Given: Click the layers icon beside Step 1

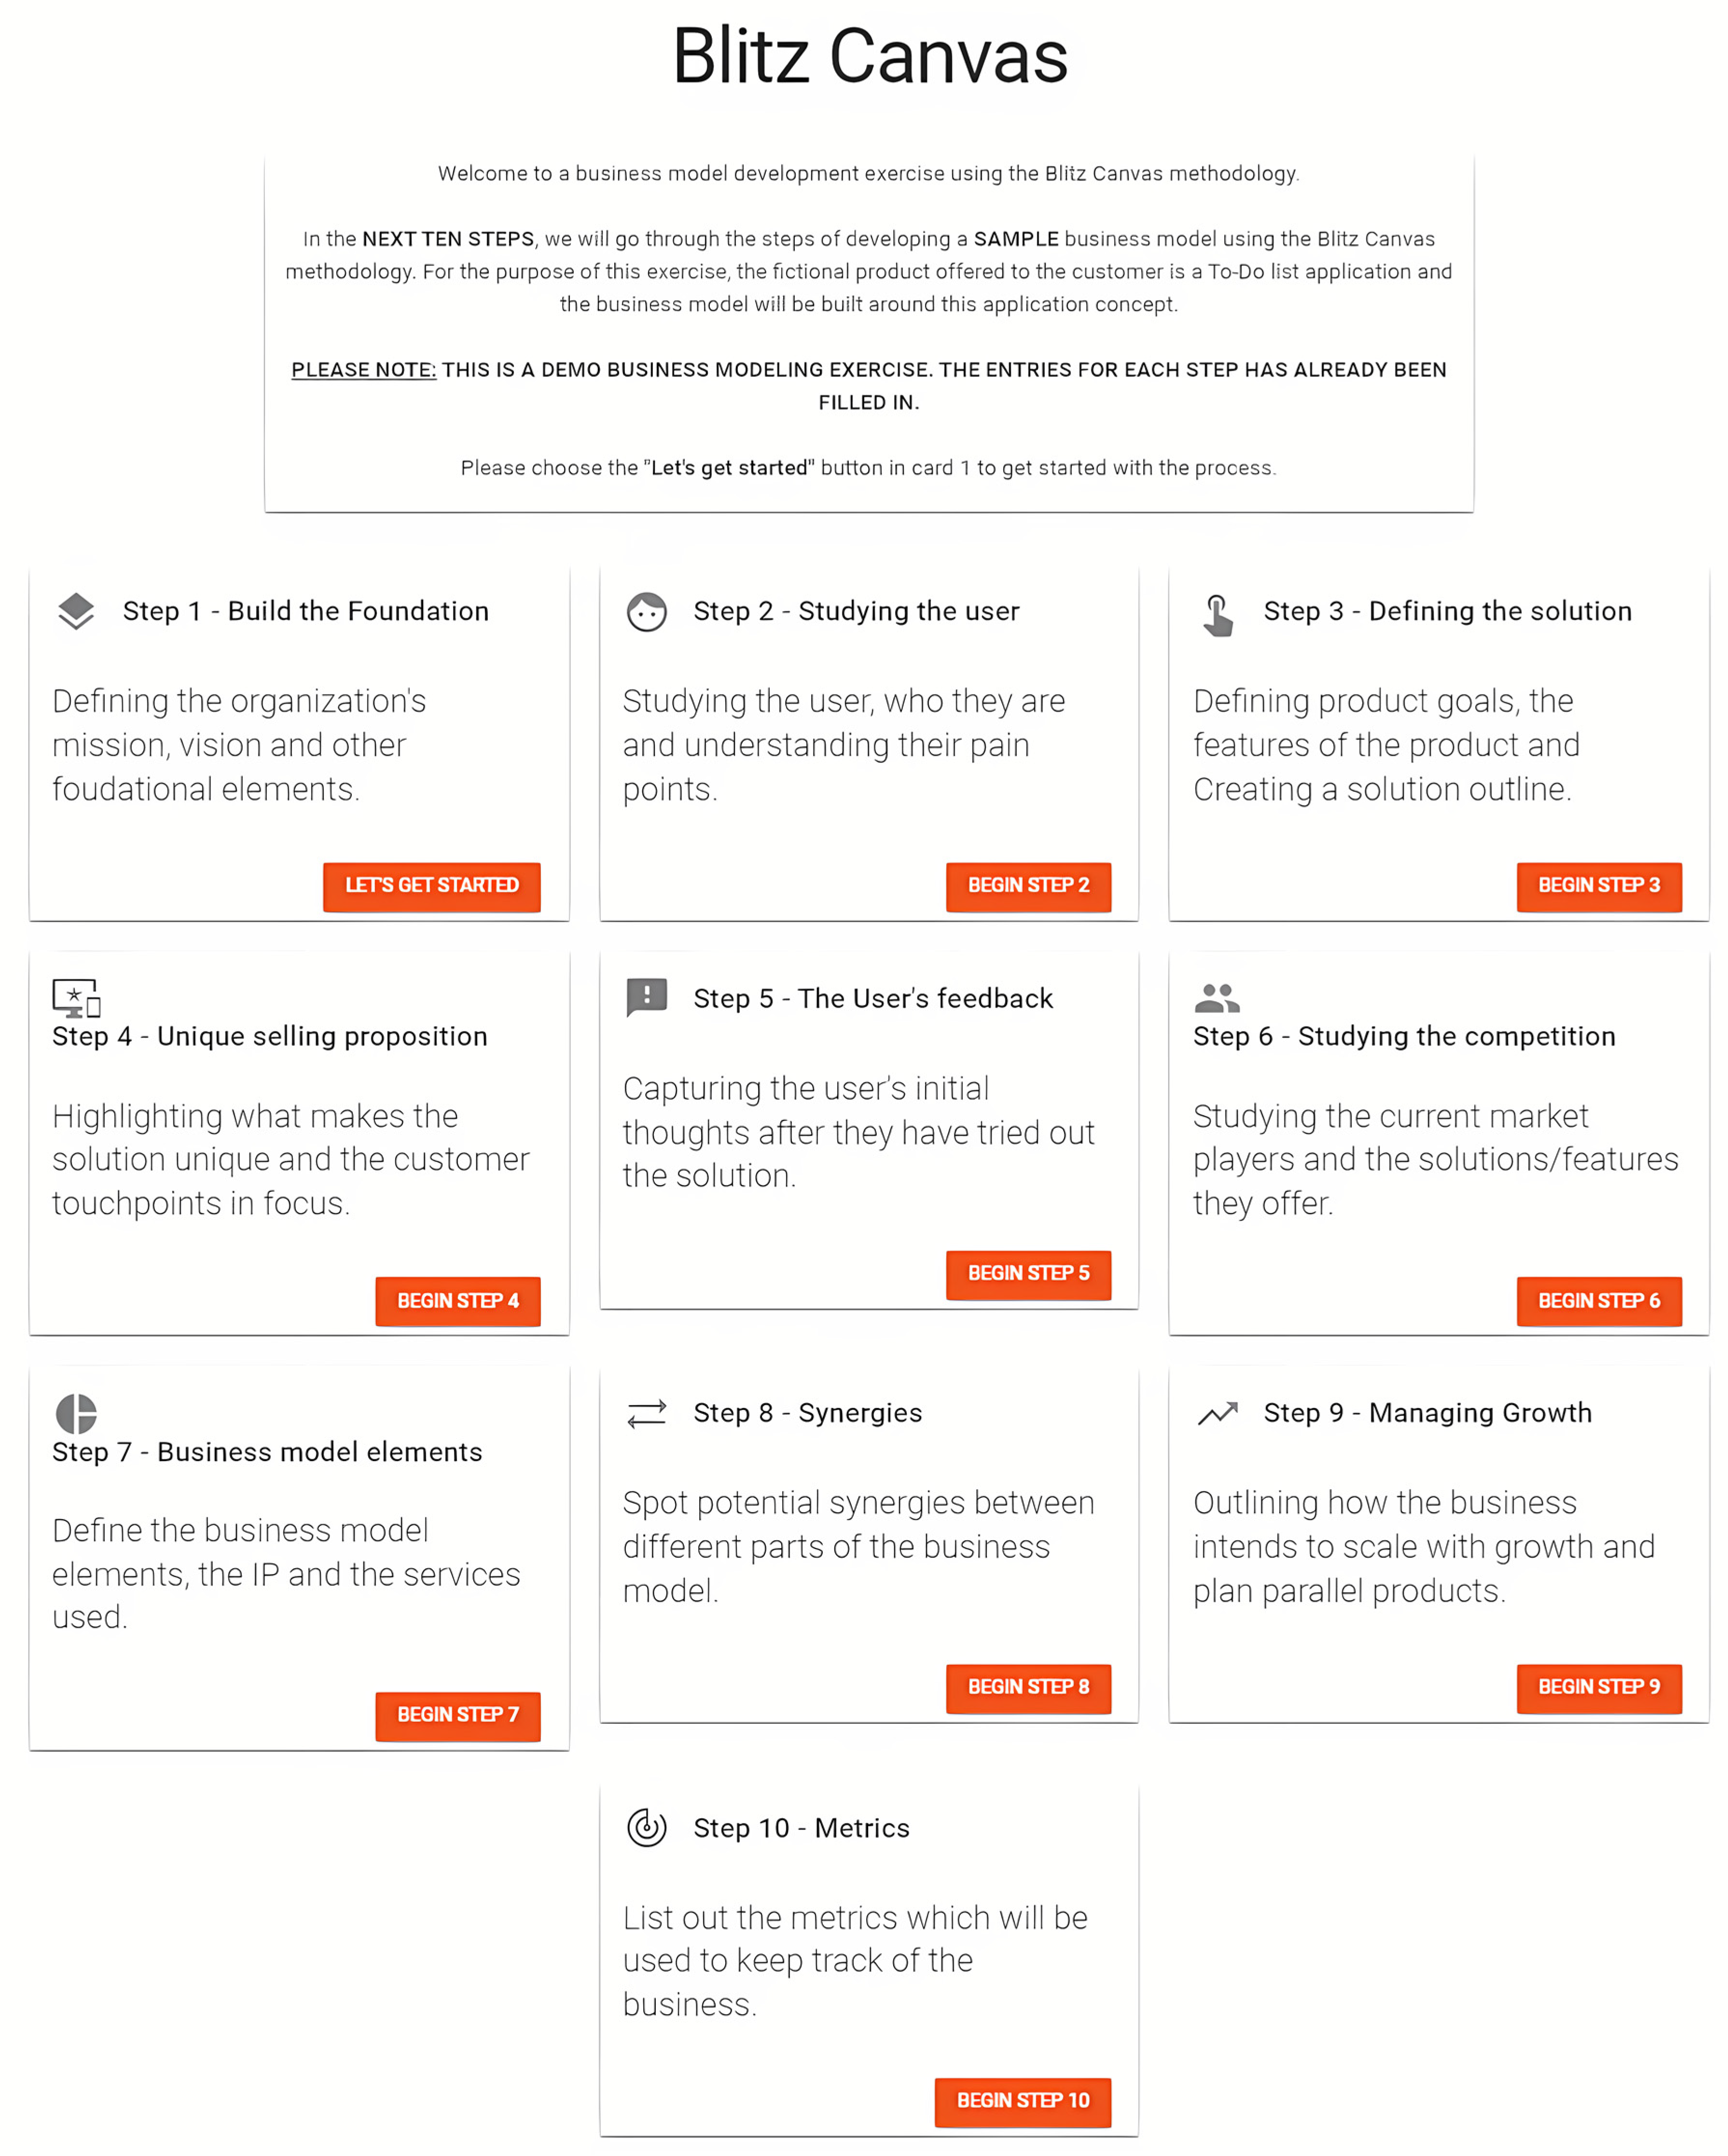Looking at the screenshot, I should (x=76, y=611).
